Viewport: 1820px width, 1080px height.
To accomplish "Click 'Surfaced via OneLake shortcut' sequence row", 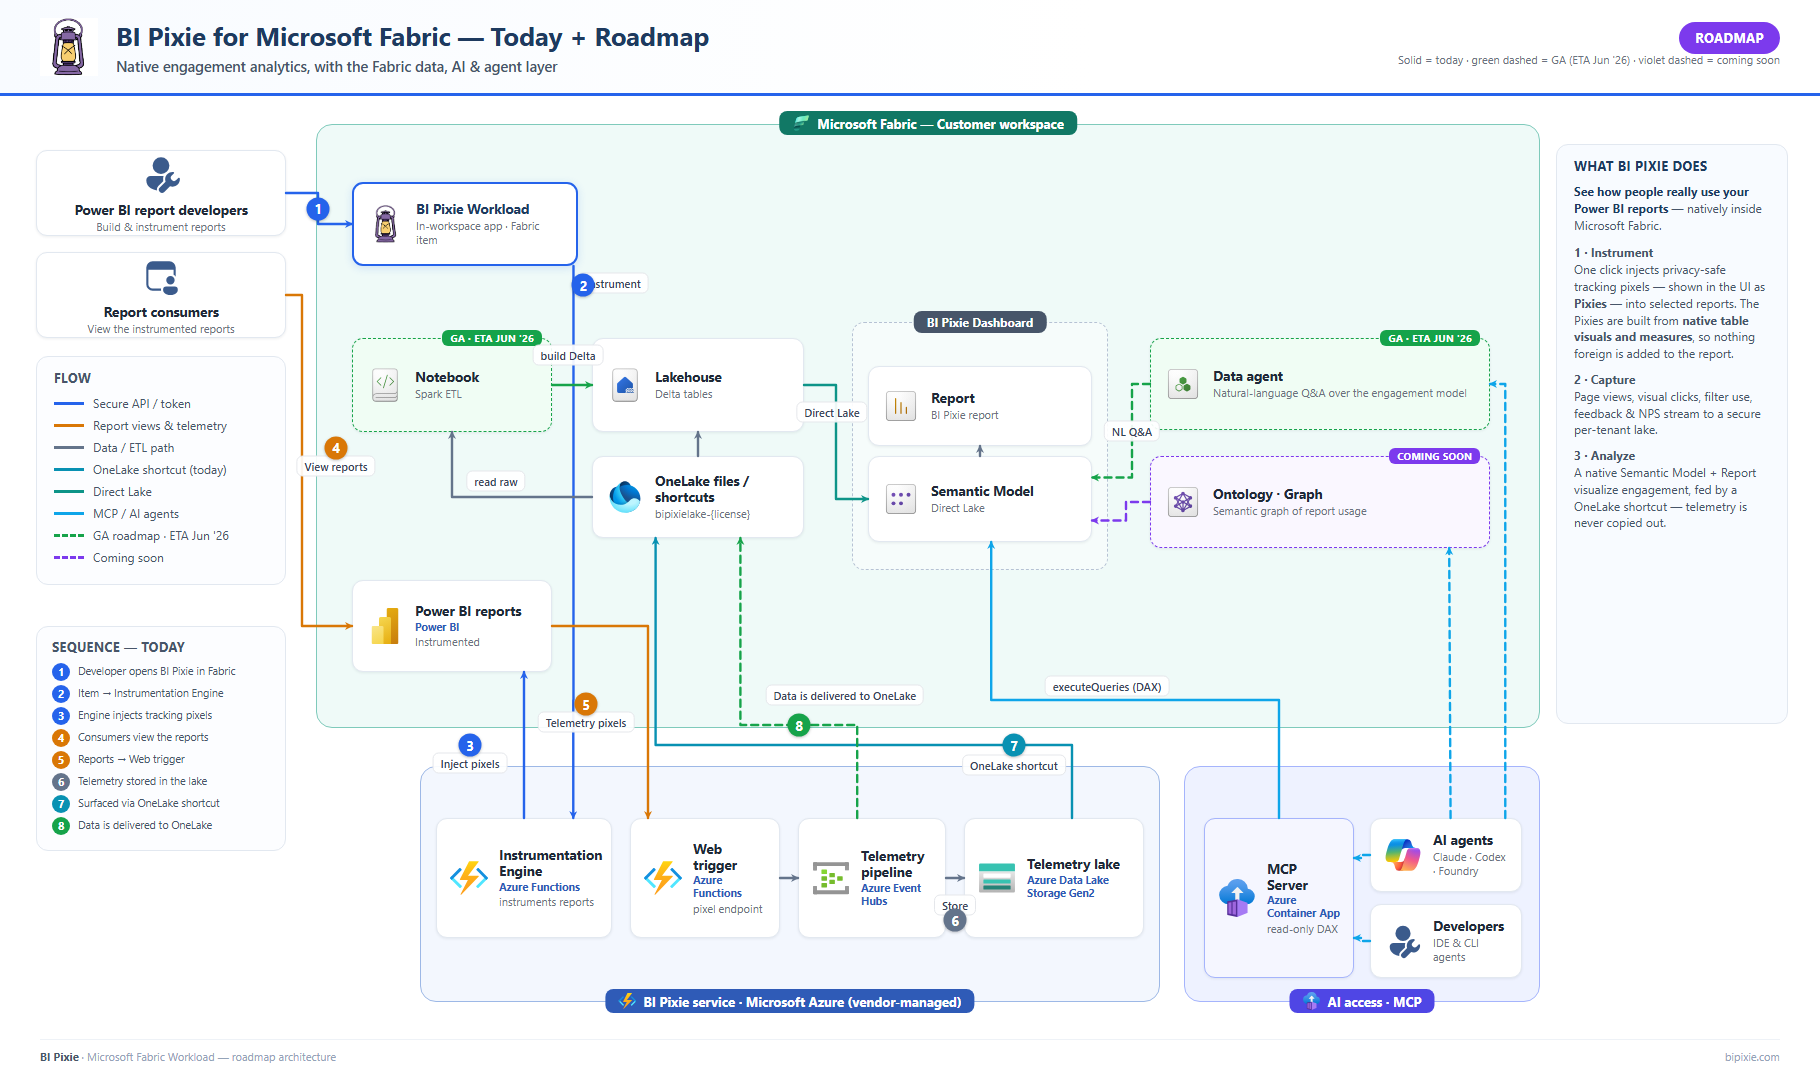I will 136,804.
